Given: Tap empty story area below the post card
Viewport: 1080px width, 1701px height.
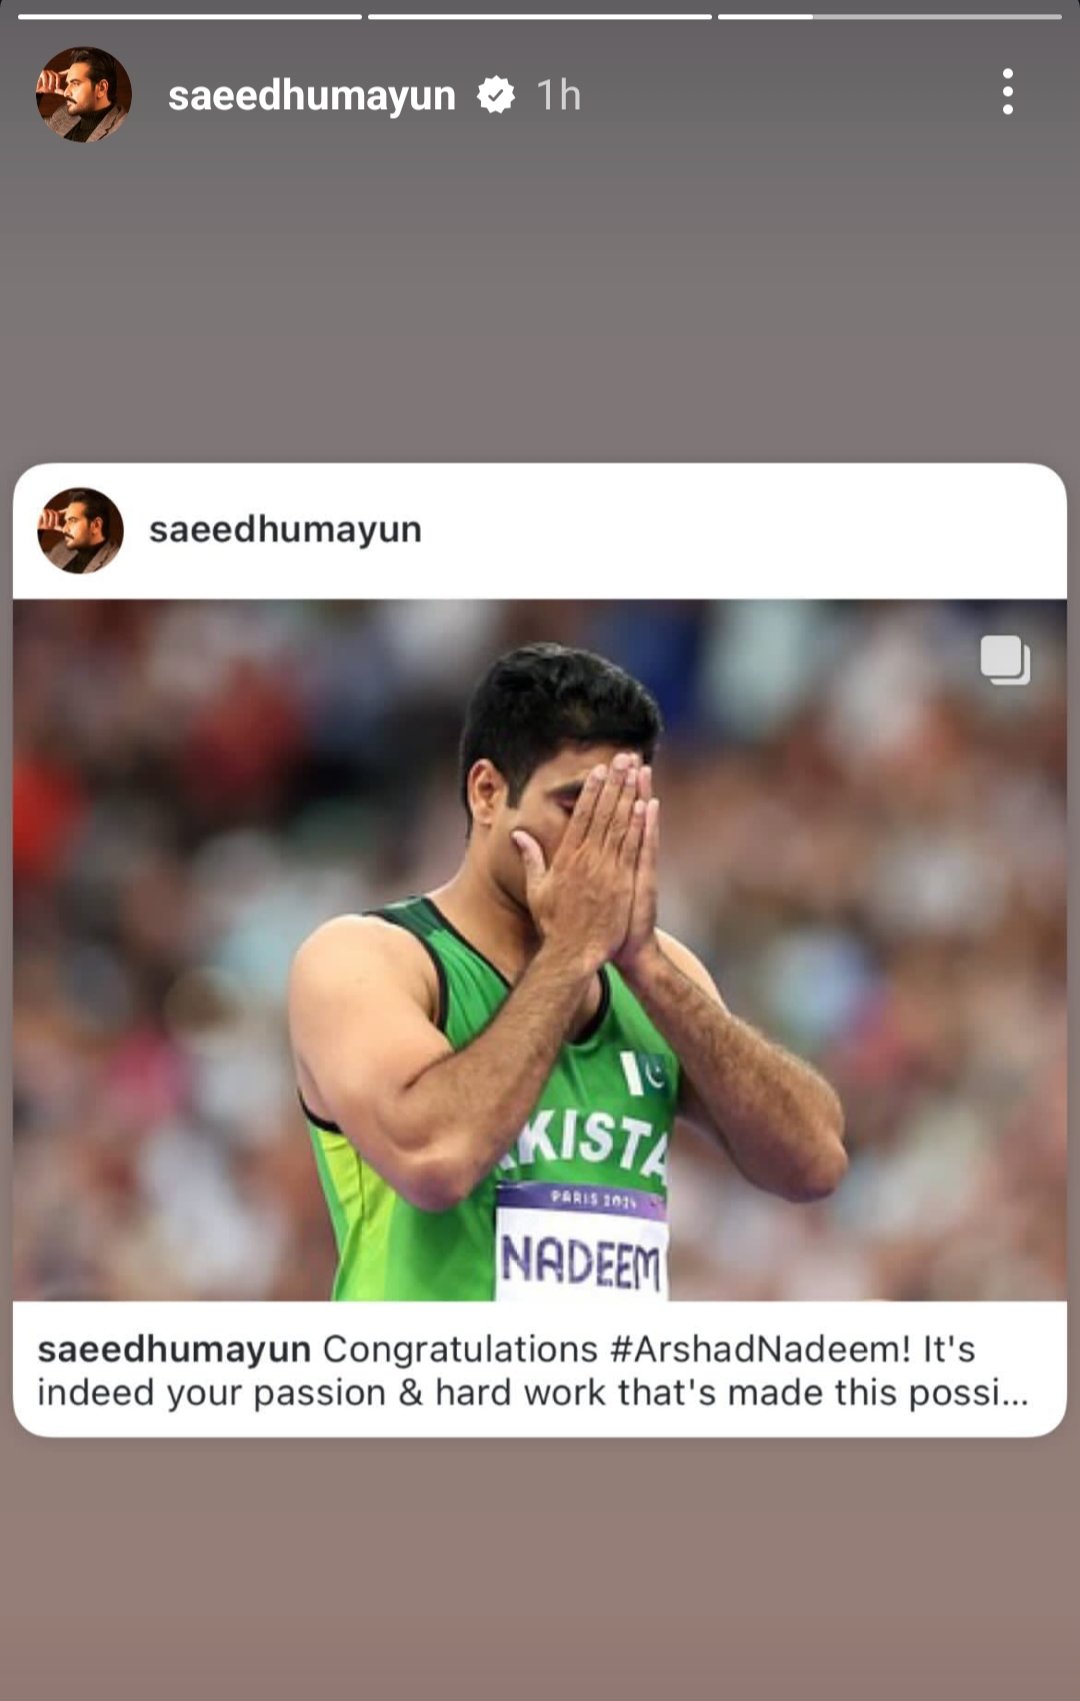Looking at the screenshot, I should [540, 1570].
